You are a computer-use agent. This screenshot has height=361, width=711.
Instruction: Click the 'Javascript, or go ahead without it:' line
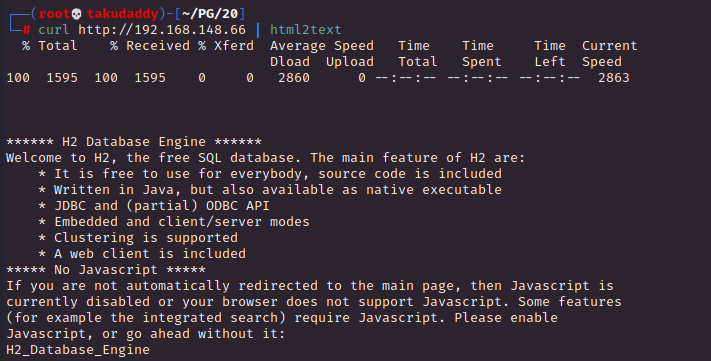[x=146, y=334]
